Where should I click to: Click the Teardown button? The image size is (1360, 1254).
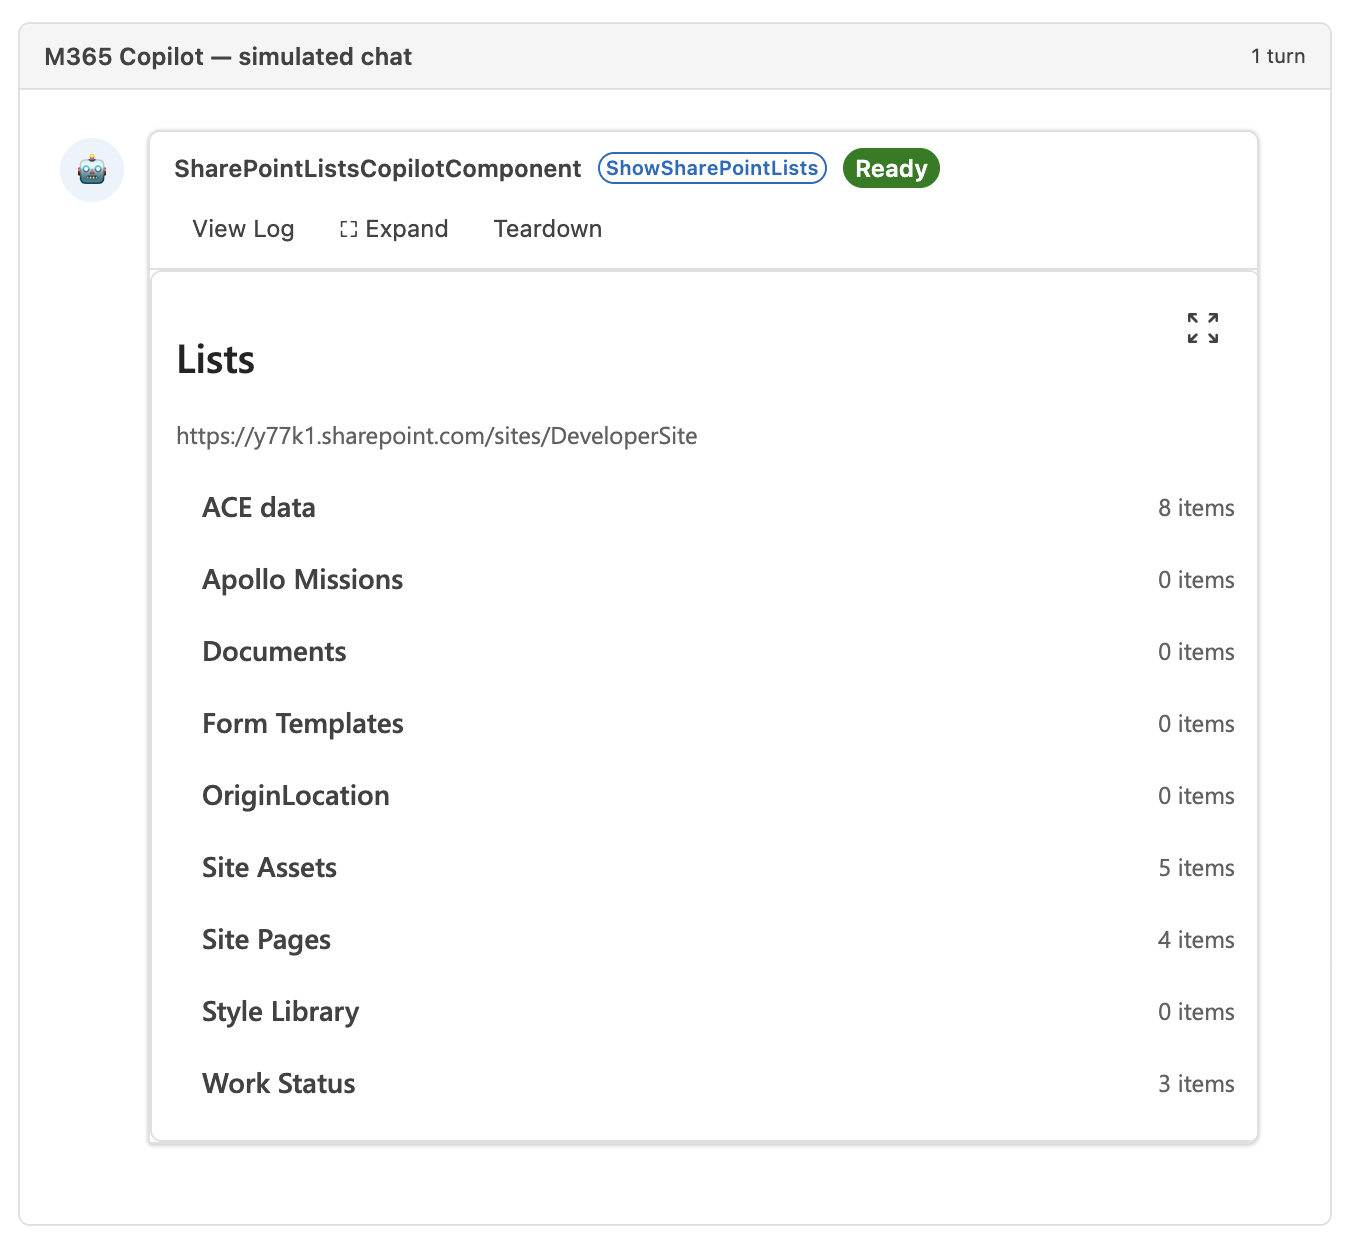click(548, 229)
